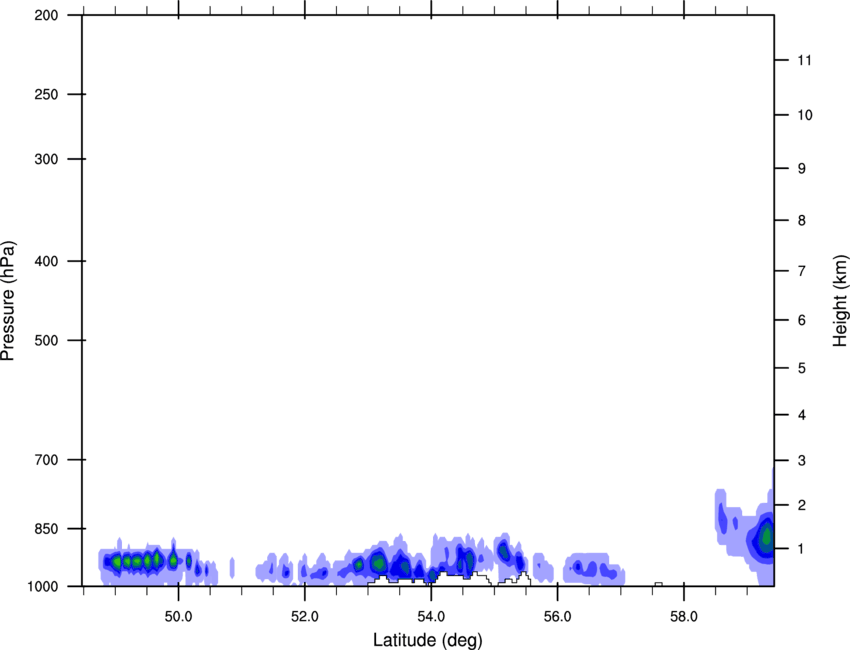
Task: Select the 700 pressure tick label
Action: [46, 459]
